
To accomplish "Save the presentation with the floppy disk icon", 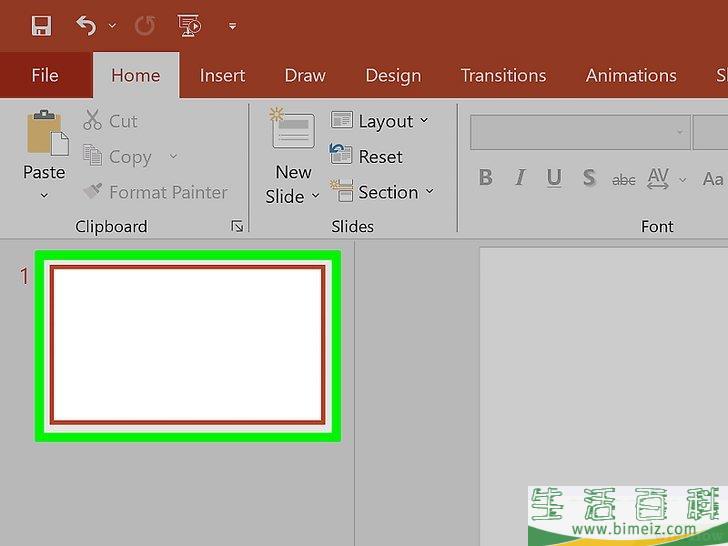I will tap(41, 26).
